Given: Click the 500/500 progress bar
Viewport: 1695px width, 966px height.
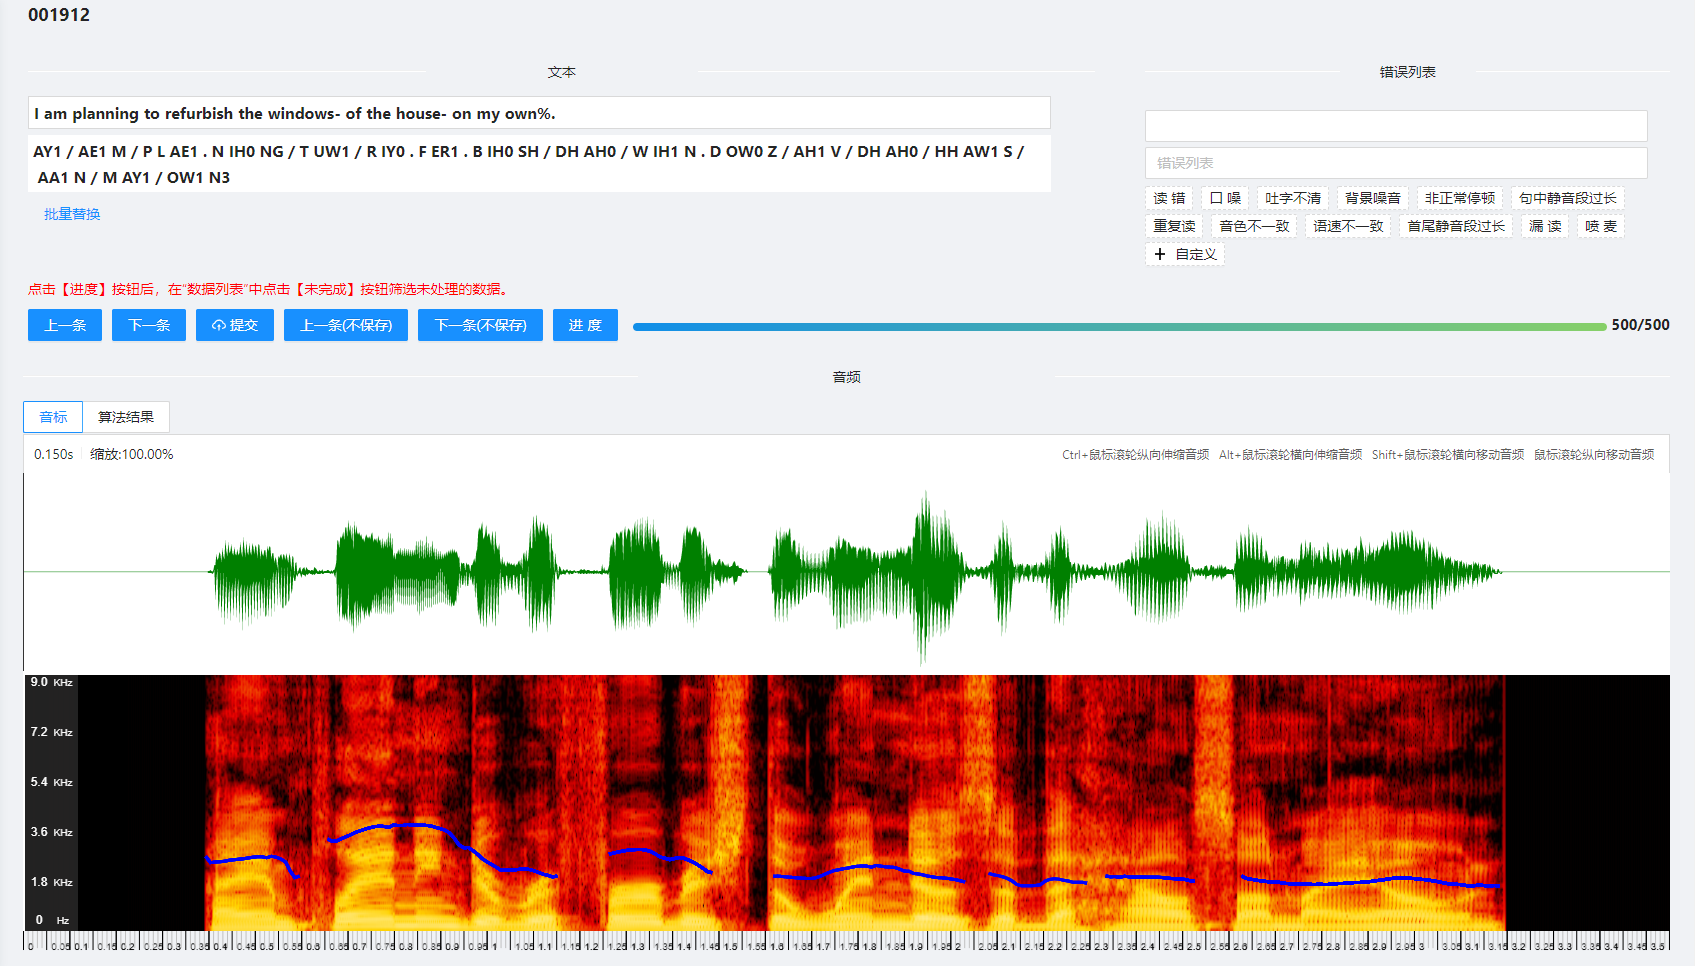Looking at the screenshot, I should coord(1118,326).
